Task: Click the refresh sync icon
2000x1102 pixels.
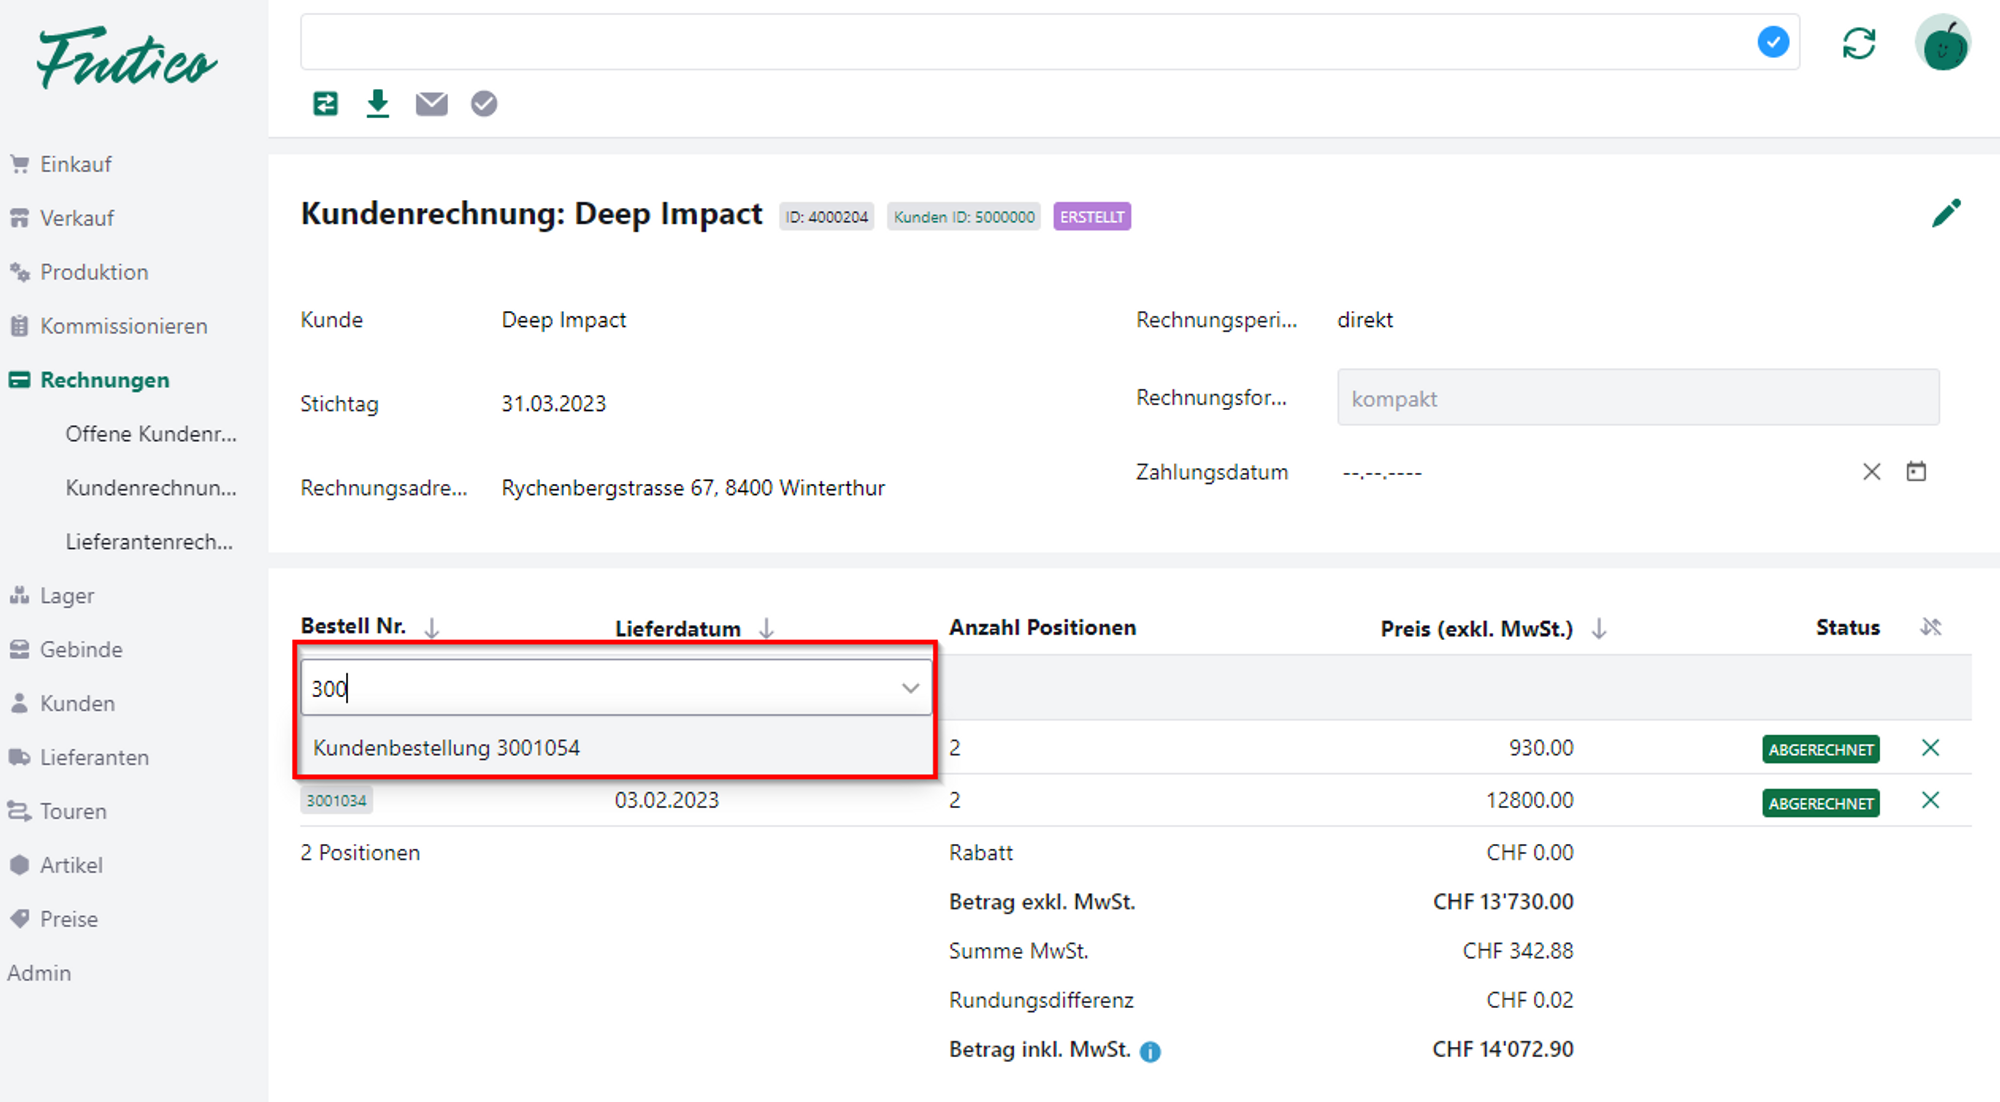Action: point(1858,43)
